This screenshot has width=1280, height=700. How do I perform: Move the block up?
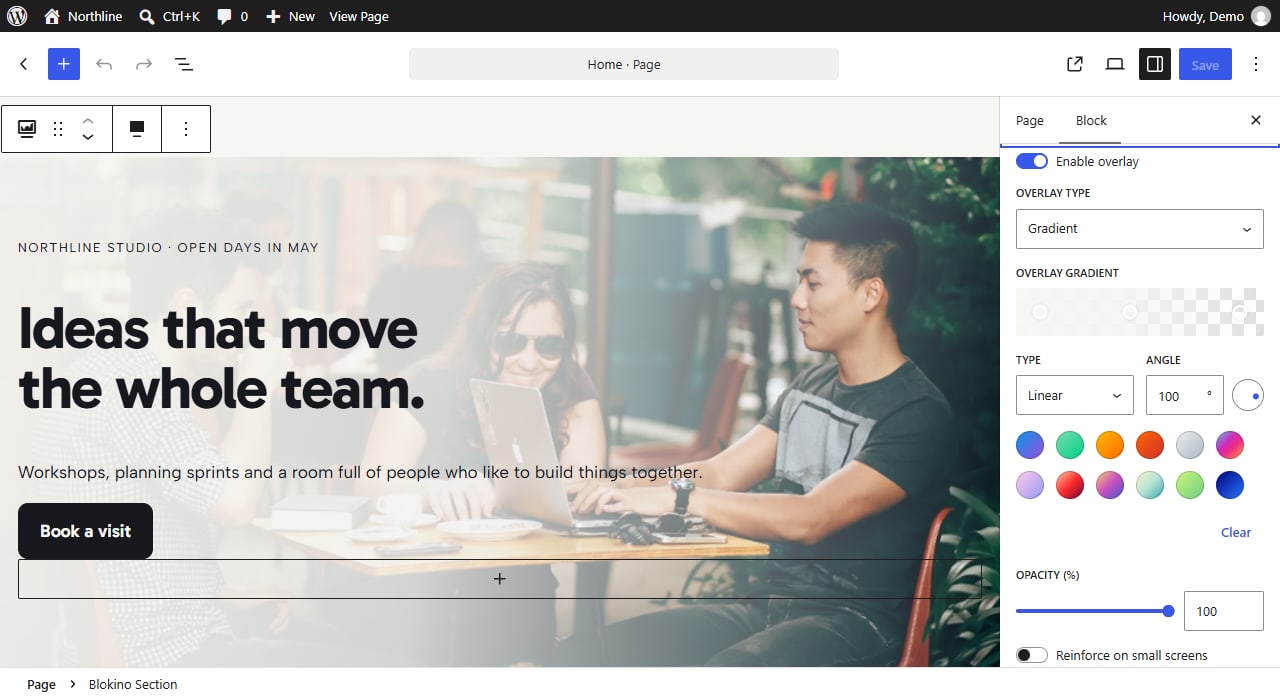88,120
